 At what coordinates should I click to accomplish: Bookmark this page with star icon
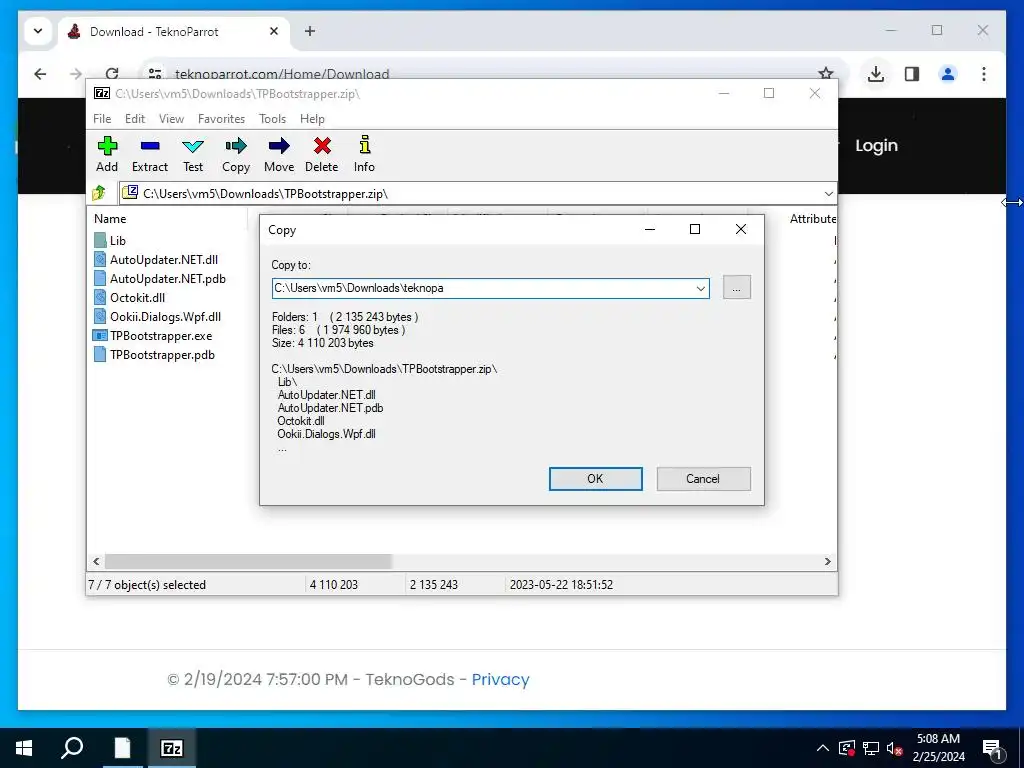coord(825,73)
